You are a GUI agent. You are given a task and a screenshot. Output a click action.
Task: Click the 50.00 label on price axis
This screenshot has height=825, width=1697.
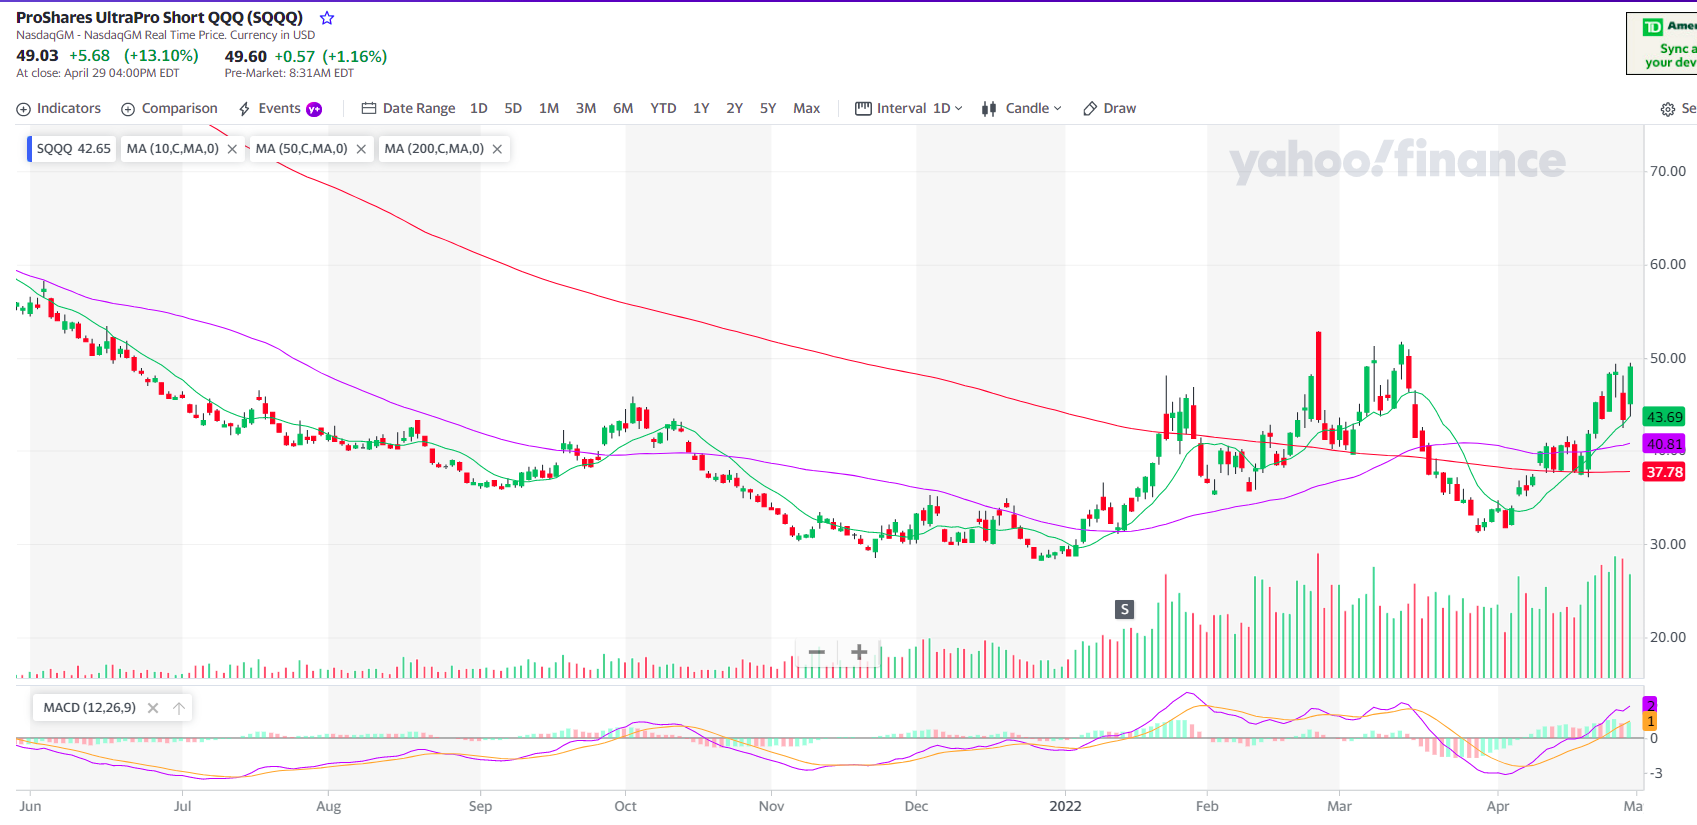[x=1667, y=358]
